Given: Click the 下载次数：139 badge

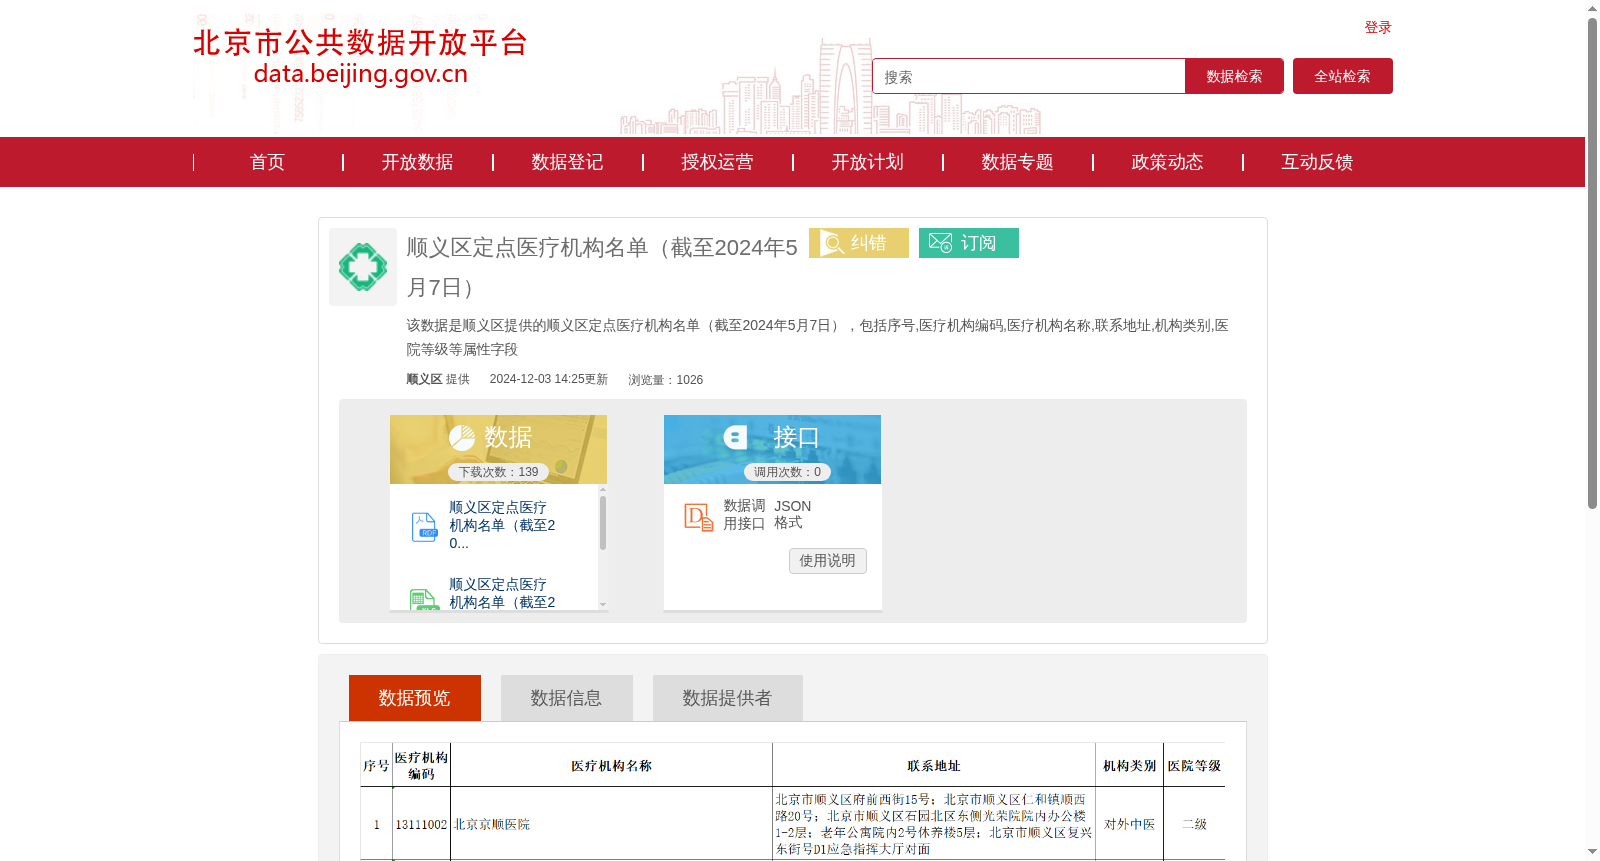Looking at the screenshot, I should click(x=498, y=472).
